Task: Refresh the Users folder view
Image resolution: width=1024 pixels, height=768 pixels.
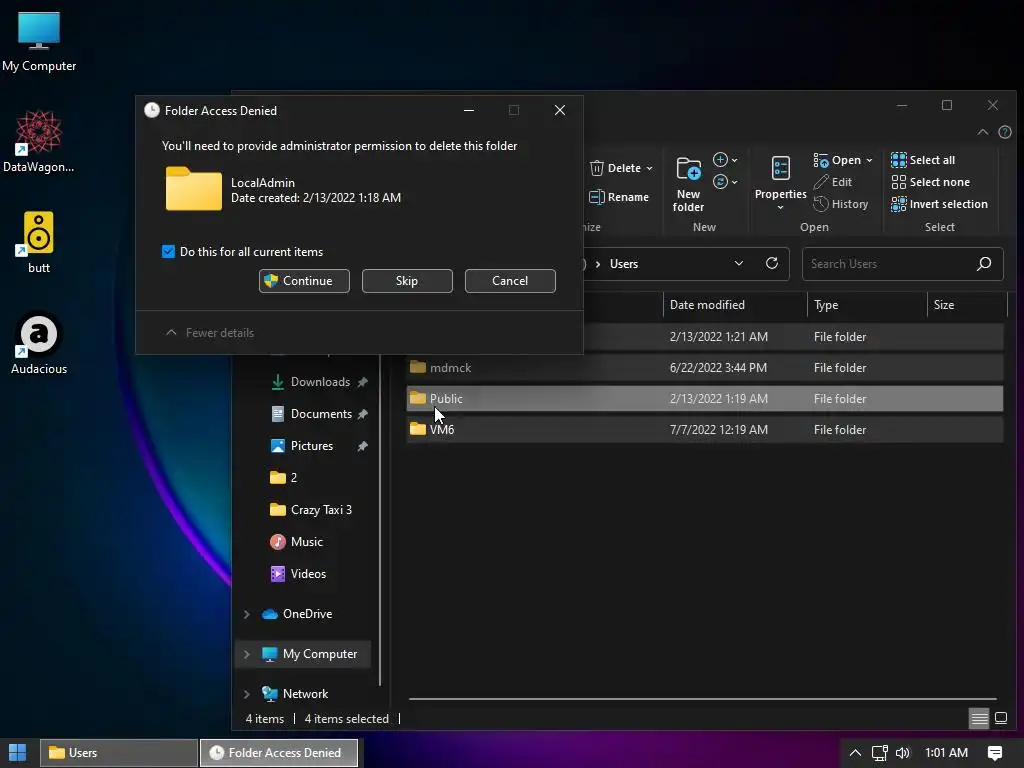Action: click(772, 263)
